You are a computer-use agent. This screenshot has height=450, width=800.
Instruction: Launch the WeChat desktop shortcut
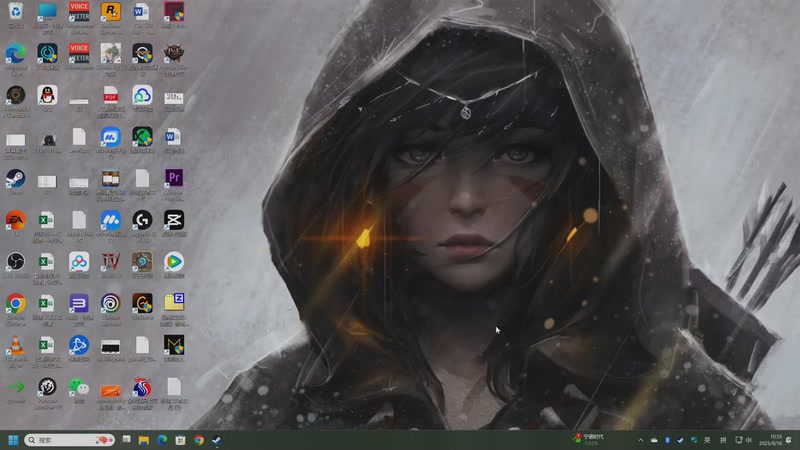[79, 388]
